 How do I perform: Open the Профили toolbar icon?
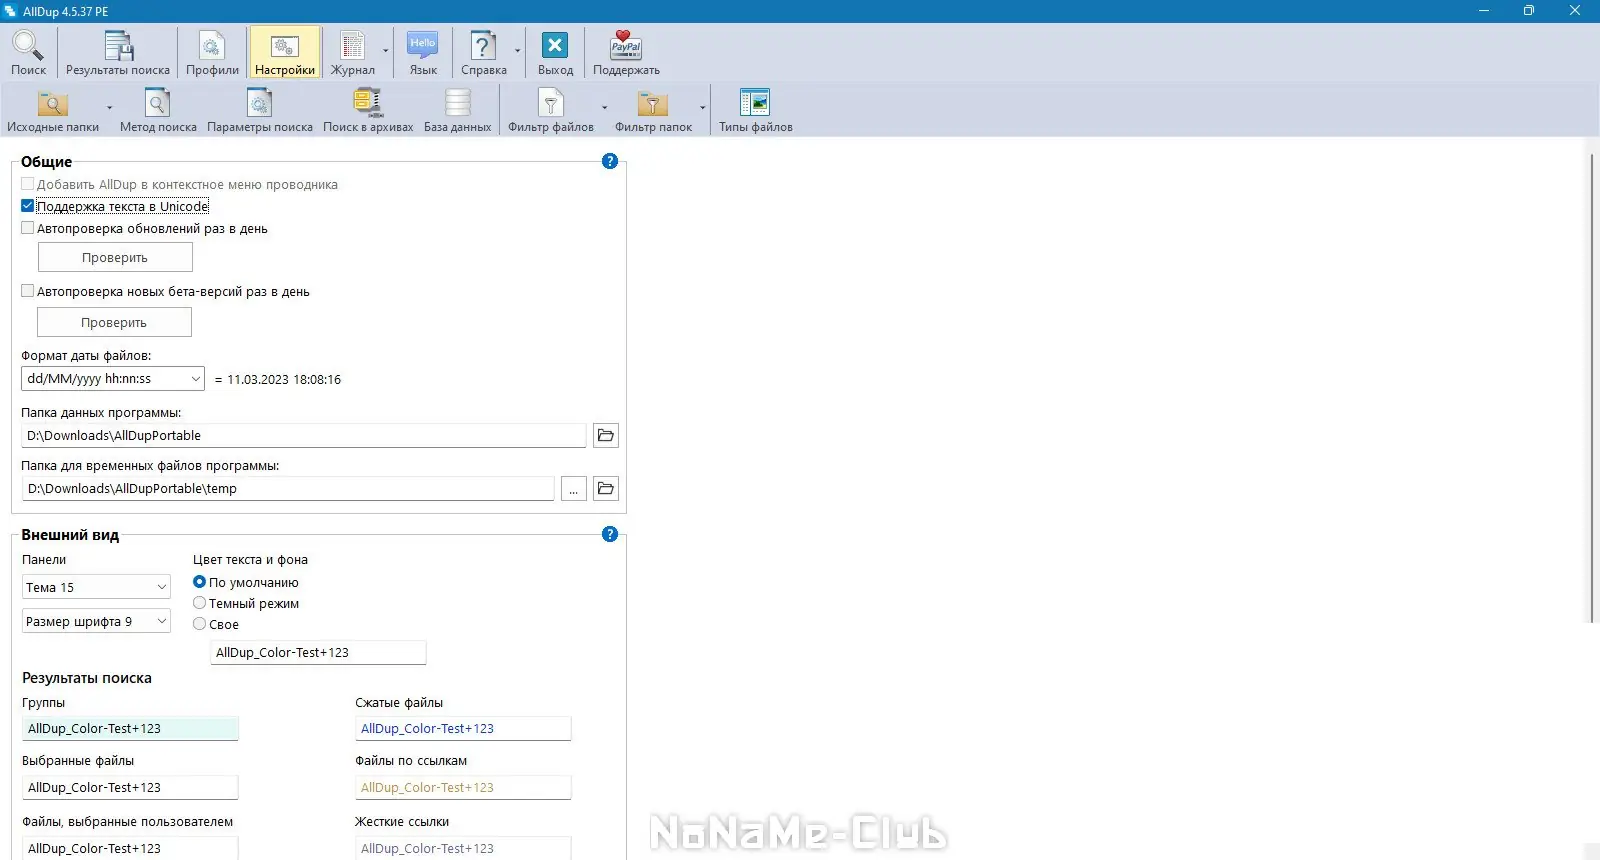[x=212, y=52]
